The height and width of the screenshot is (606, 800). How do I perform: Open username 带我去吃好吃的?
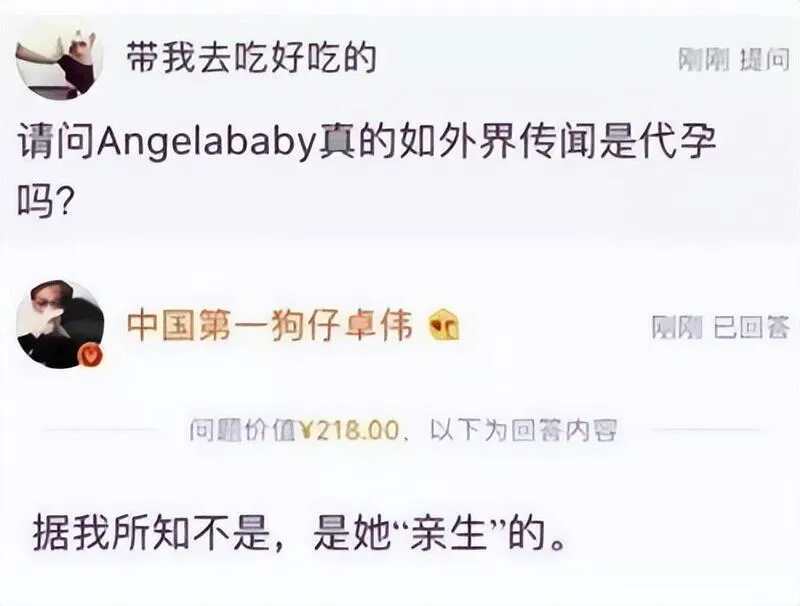[252, 57]
